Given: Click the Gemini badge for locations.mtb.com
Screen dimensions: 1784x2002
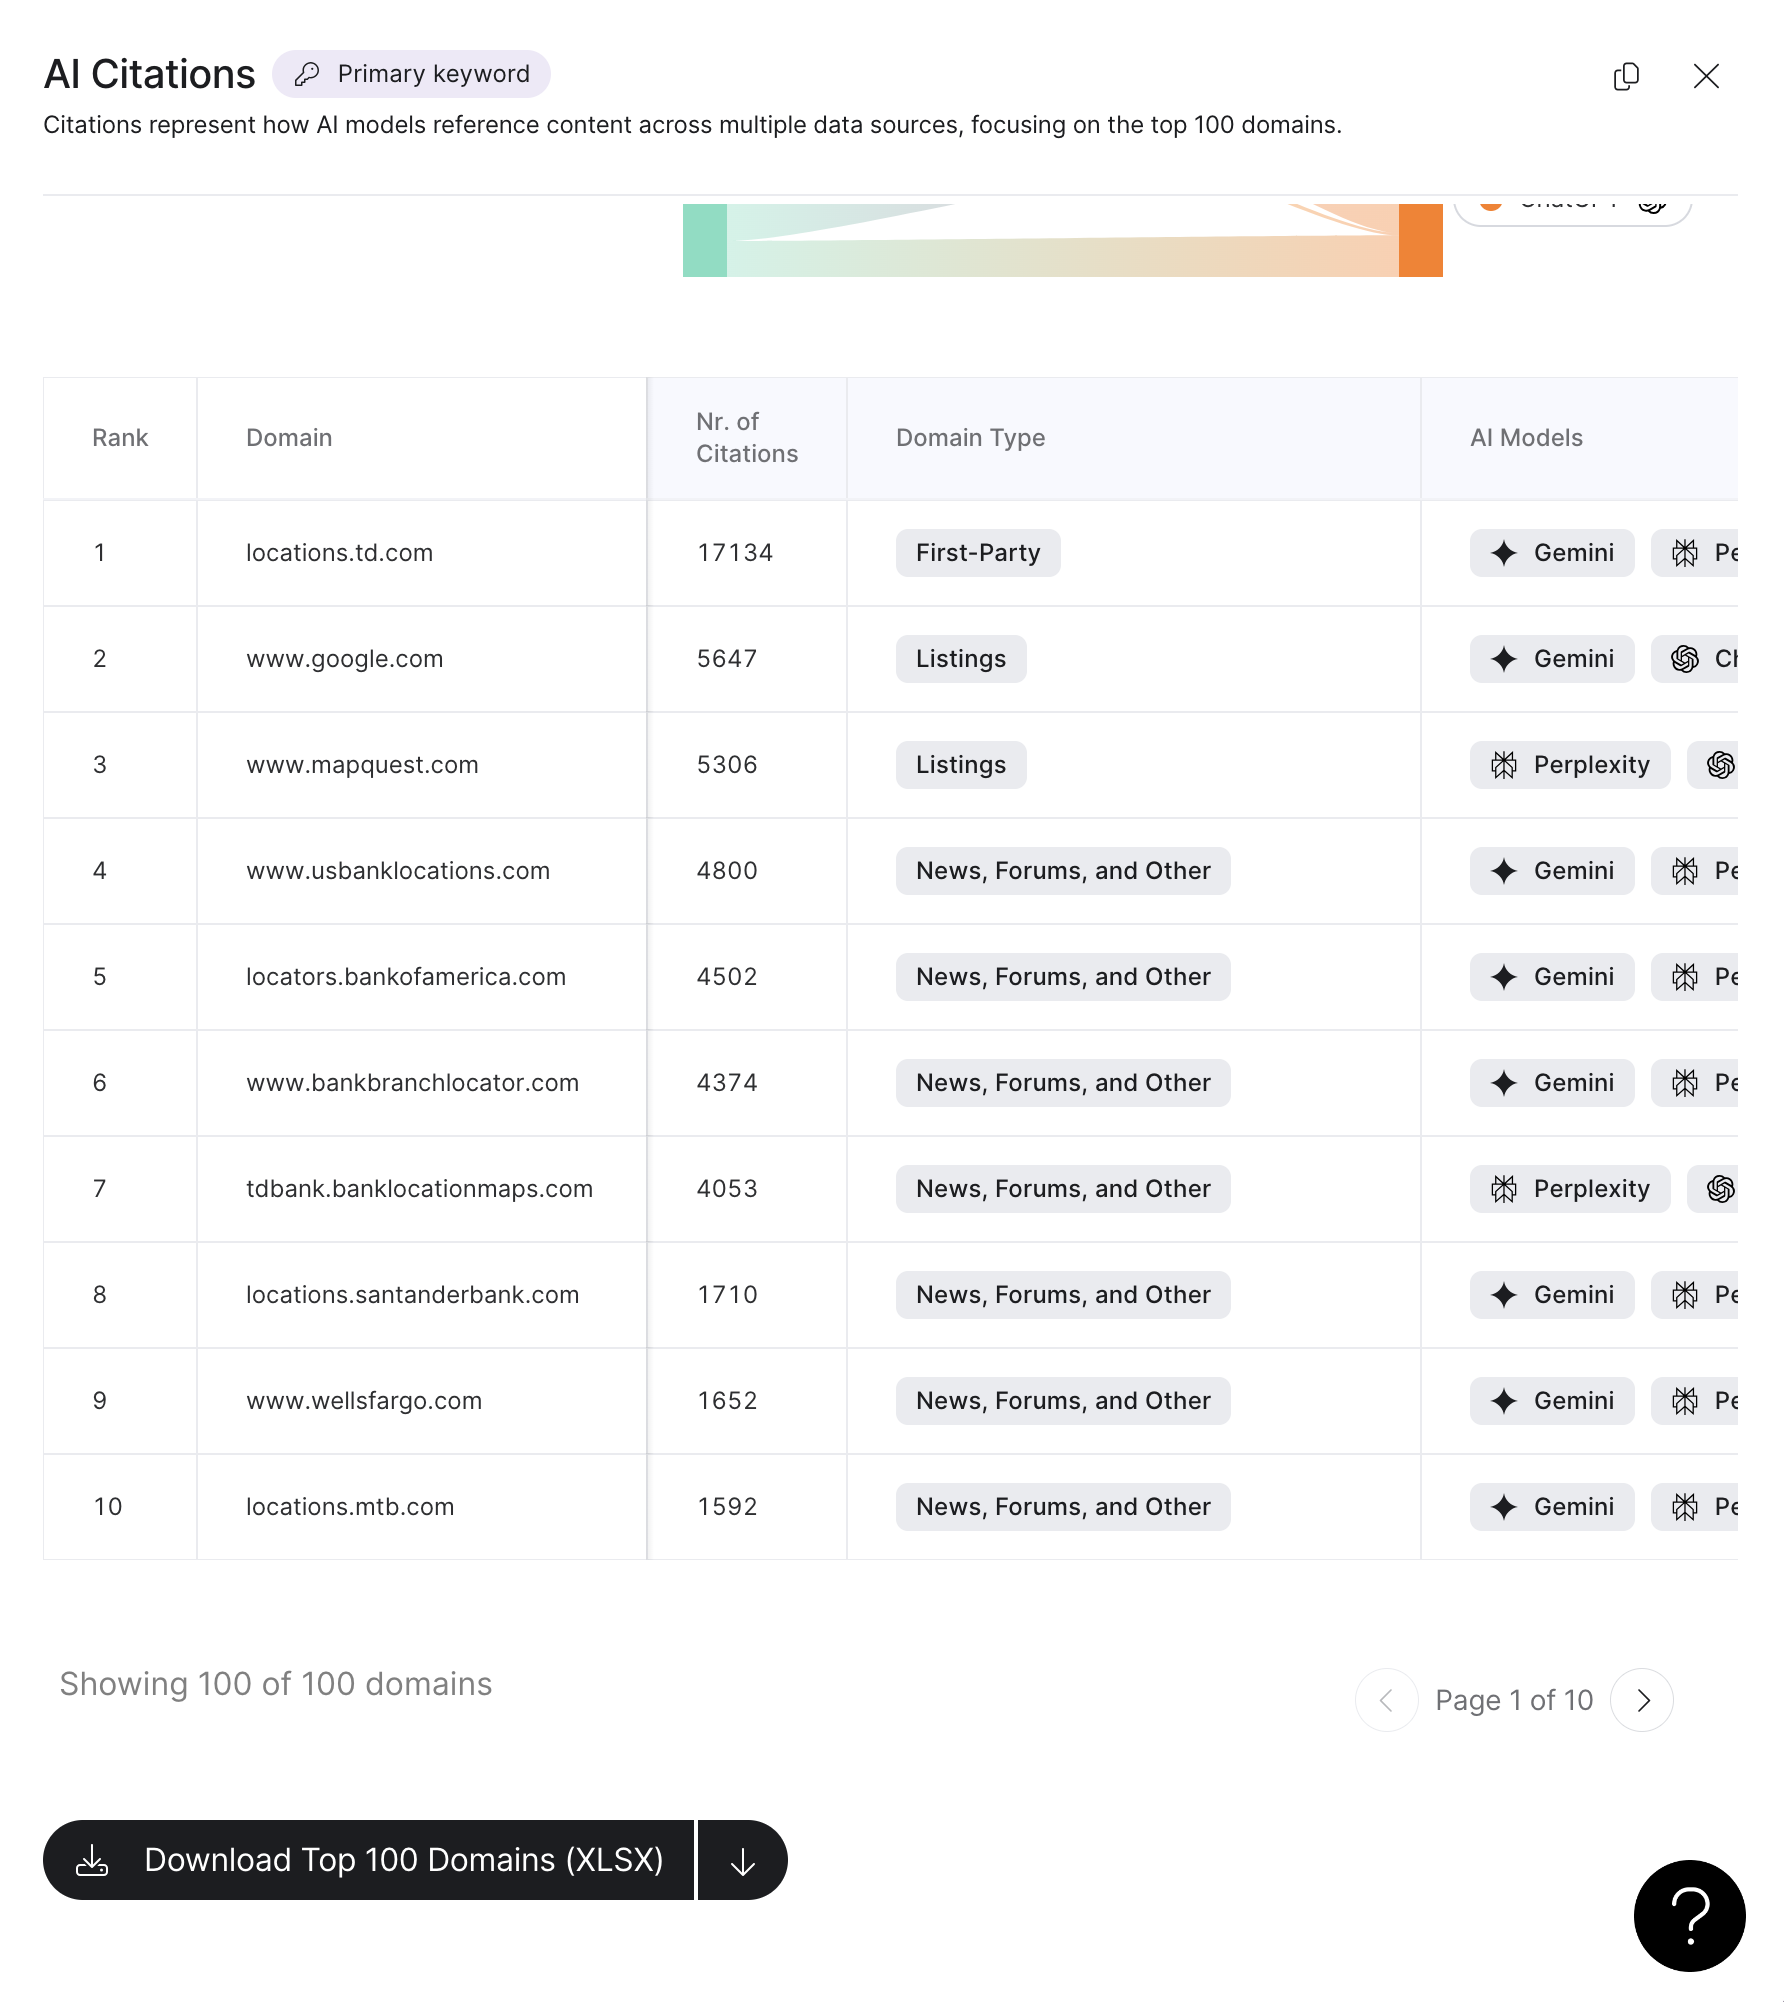Looking at the screenshot, I should (1552, 1507).
